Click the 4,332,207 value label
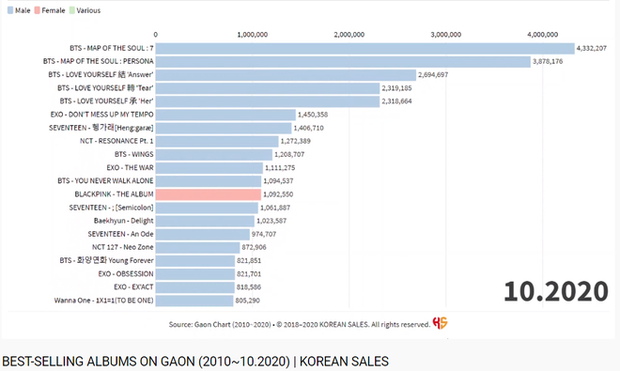 pos(591,48)
